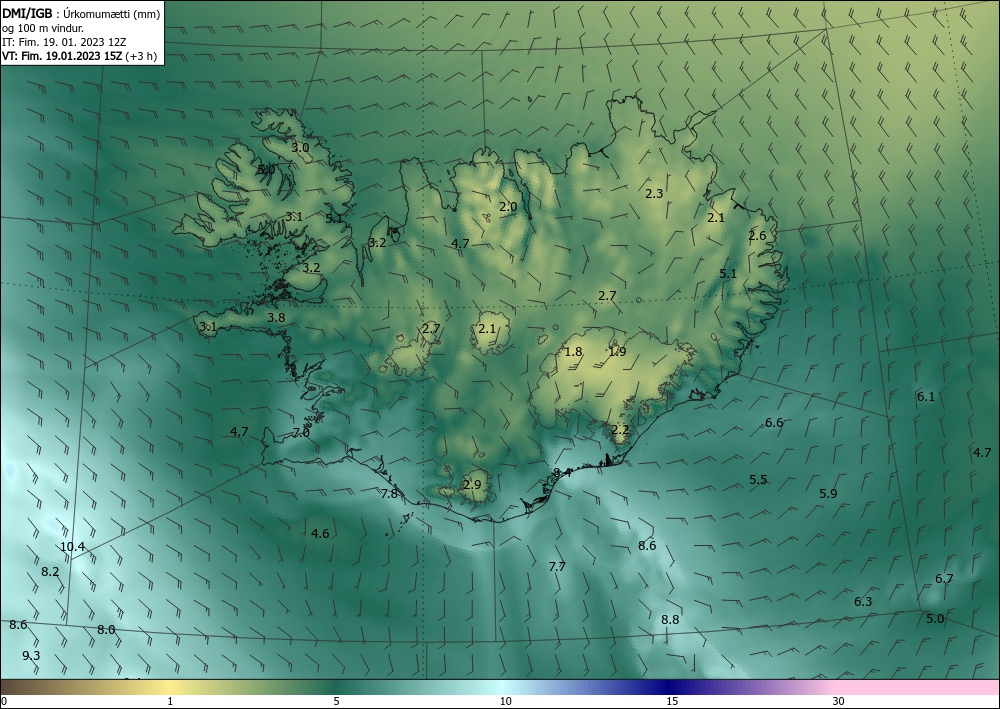Viewport: 1000px width, 709px height.
Task: Click the 6.1 value on the map
Action: coord(926,397)
